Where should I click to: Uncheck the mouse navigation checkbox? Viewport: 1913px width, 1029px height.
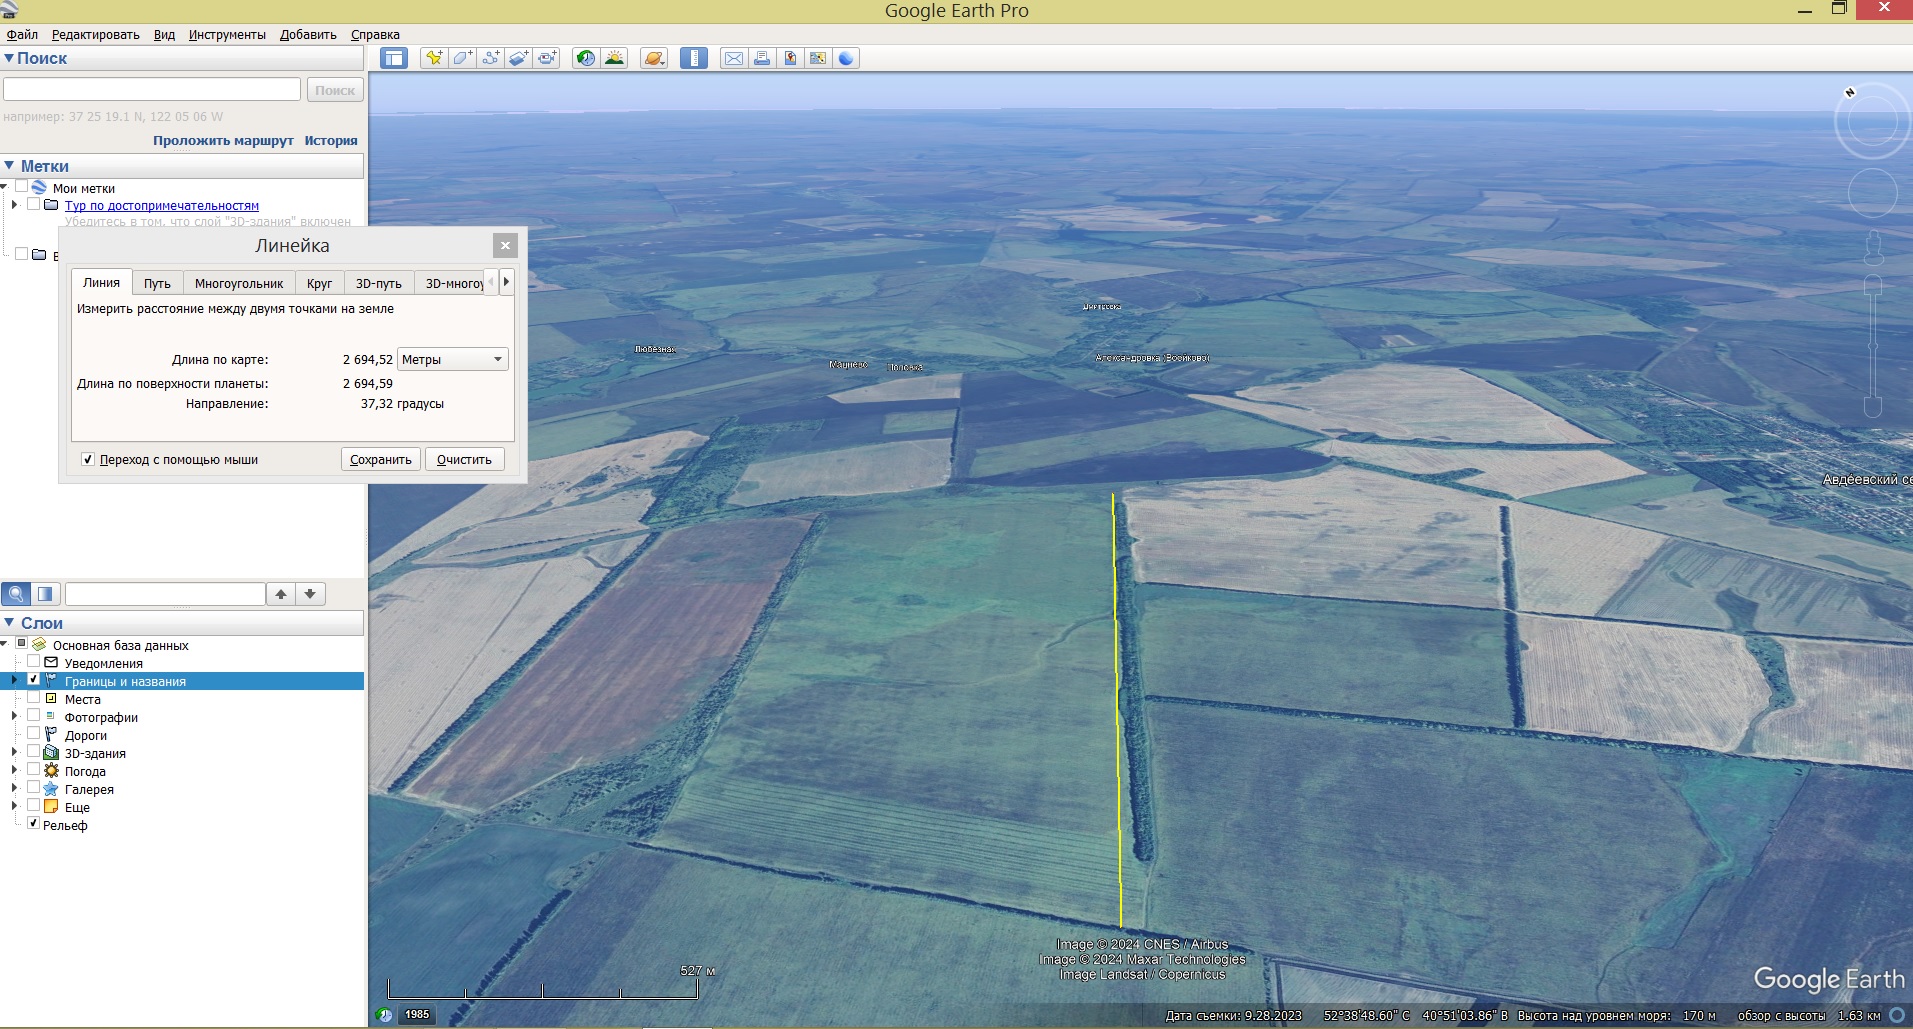point(88,460)
